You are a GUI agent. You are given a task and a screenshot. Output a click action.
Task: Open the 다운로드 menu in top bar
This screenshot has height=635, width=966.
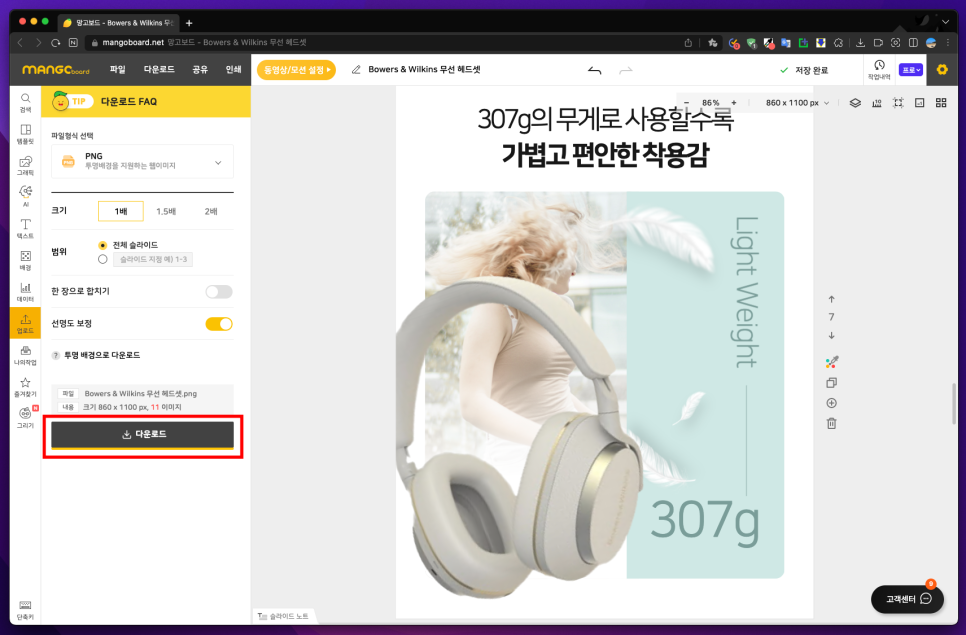[159, 70]
